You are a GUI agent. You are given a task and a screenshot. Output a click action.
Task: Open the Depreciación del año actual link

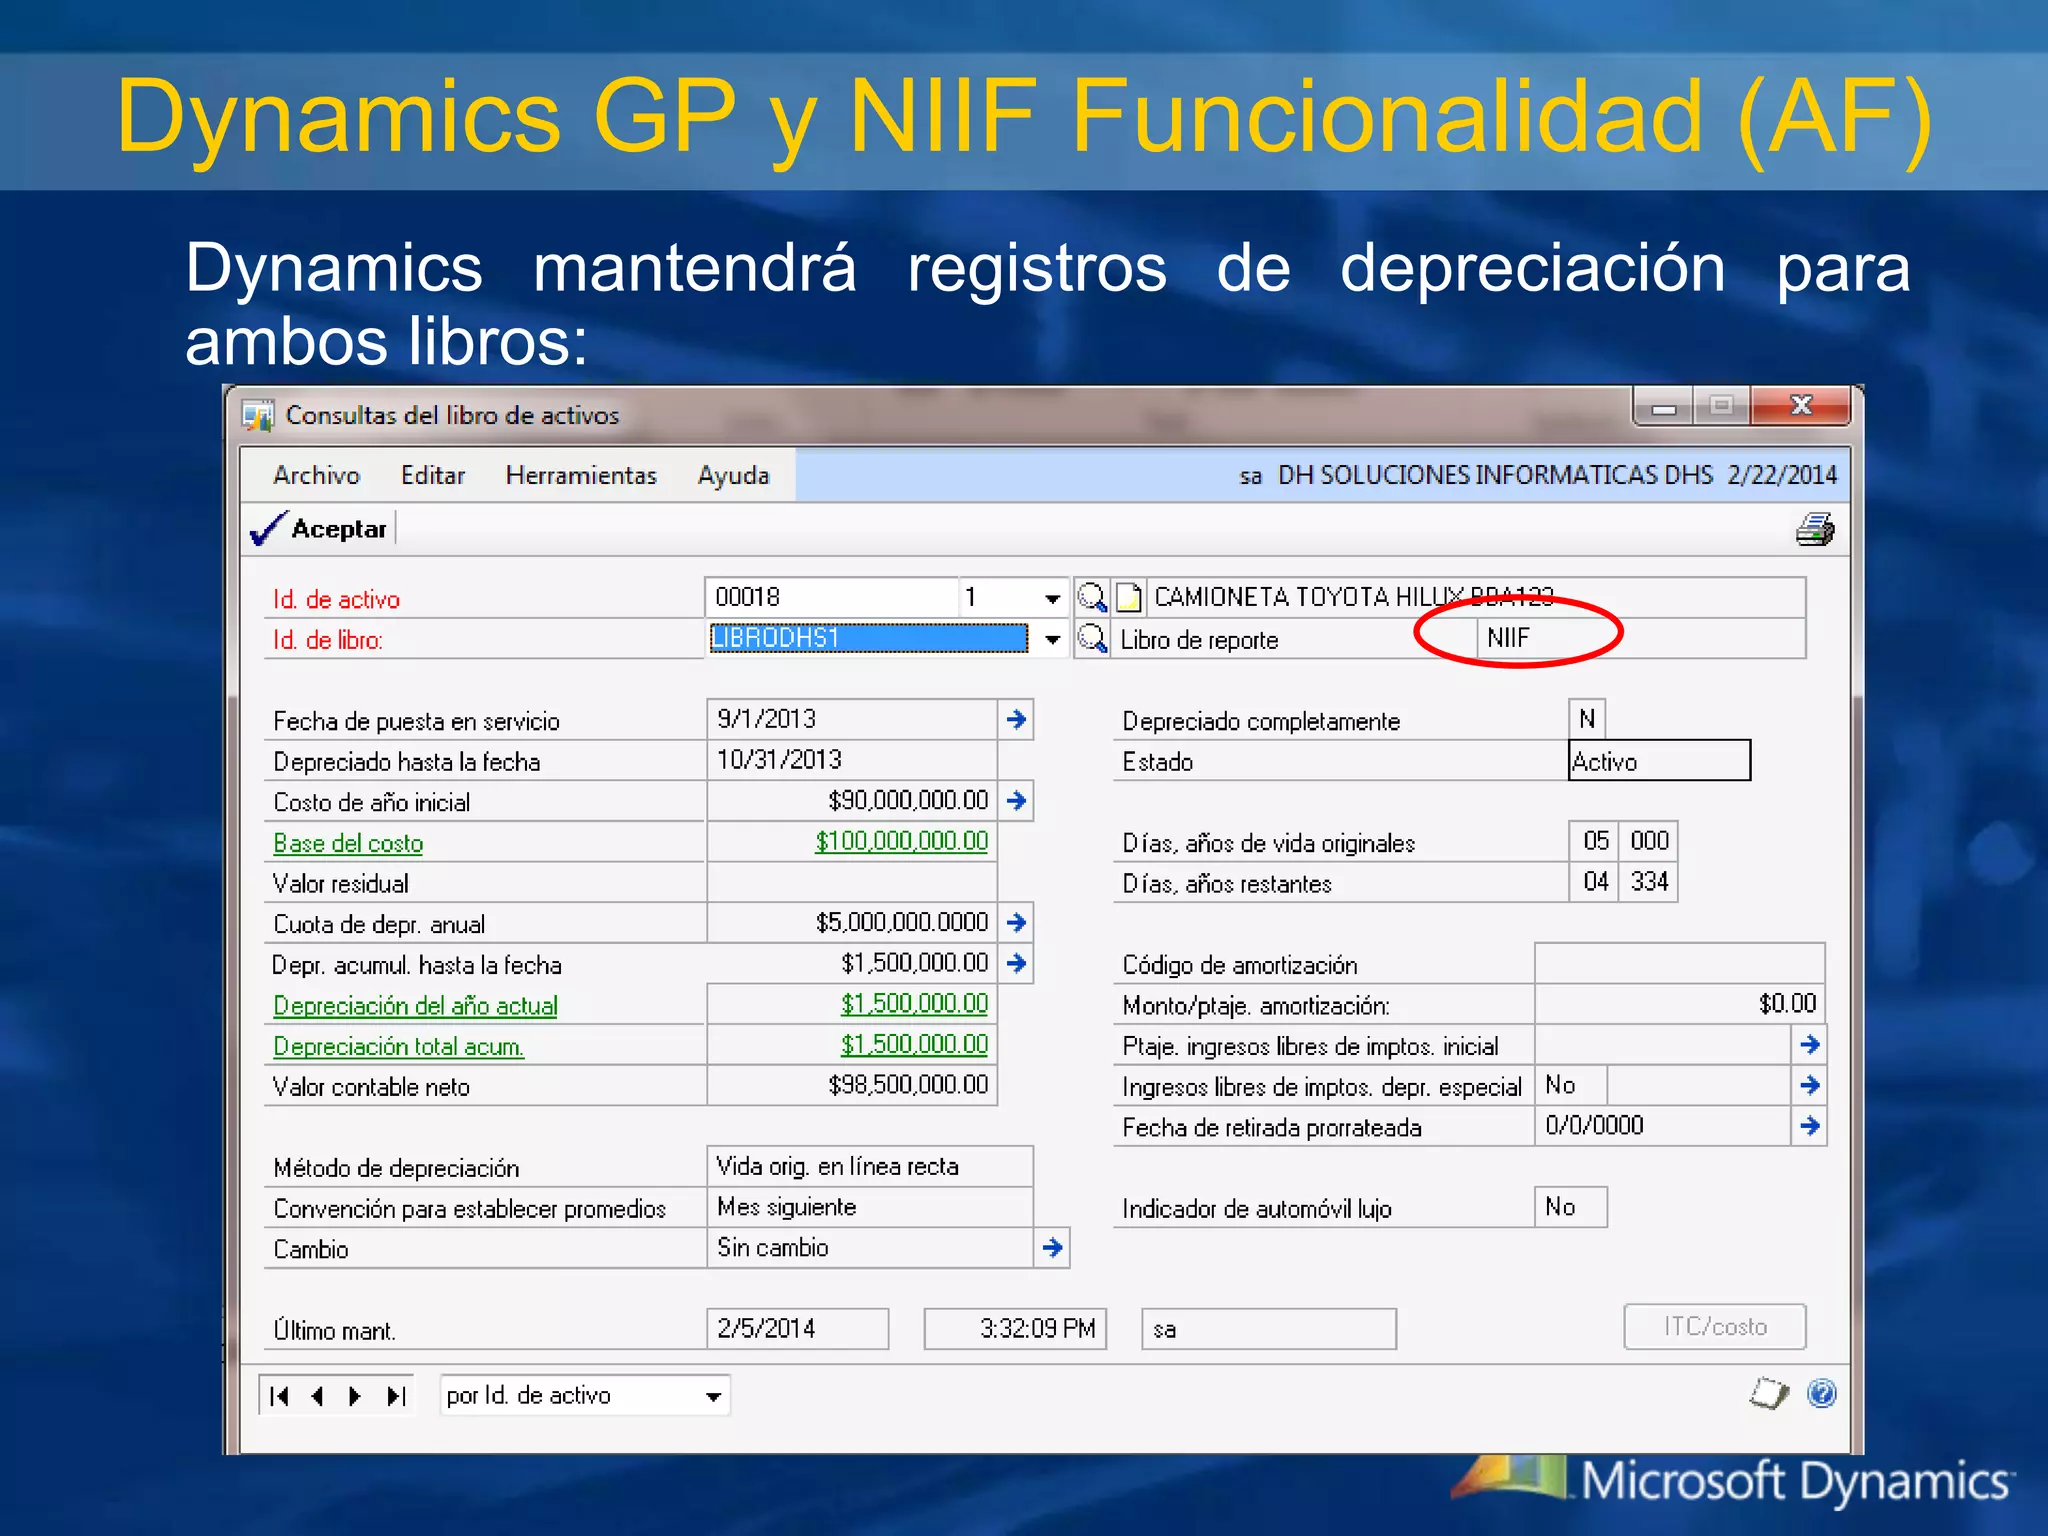click(415, 1005)
